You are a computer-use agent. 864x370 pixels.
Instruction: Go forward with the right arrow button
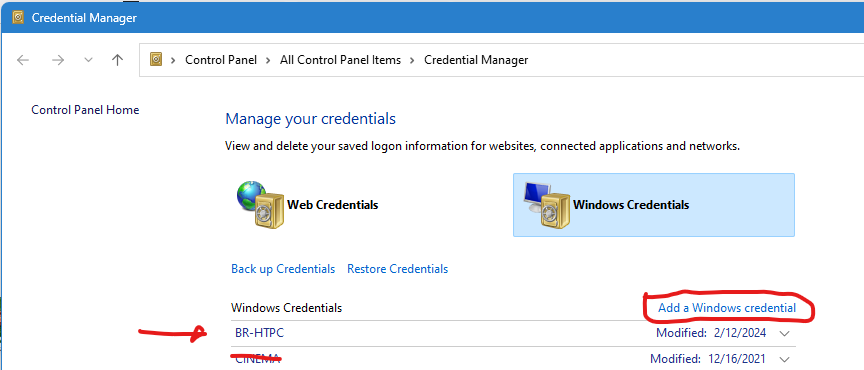(58, 60)
